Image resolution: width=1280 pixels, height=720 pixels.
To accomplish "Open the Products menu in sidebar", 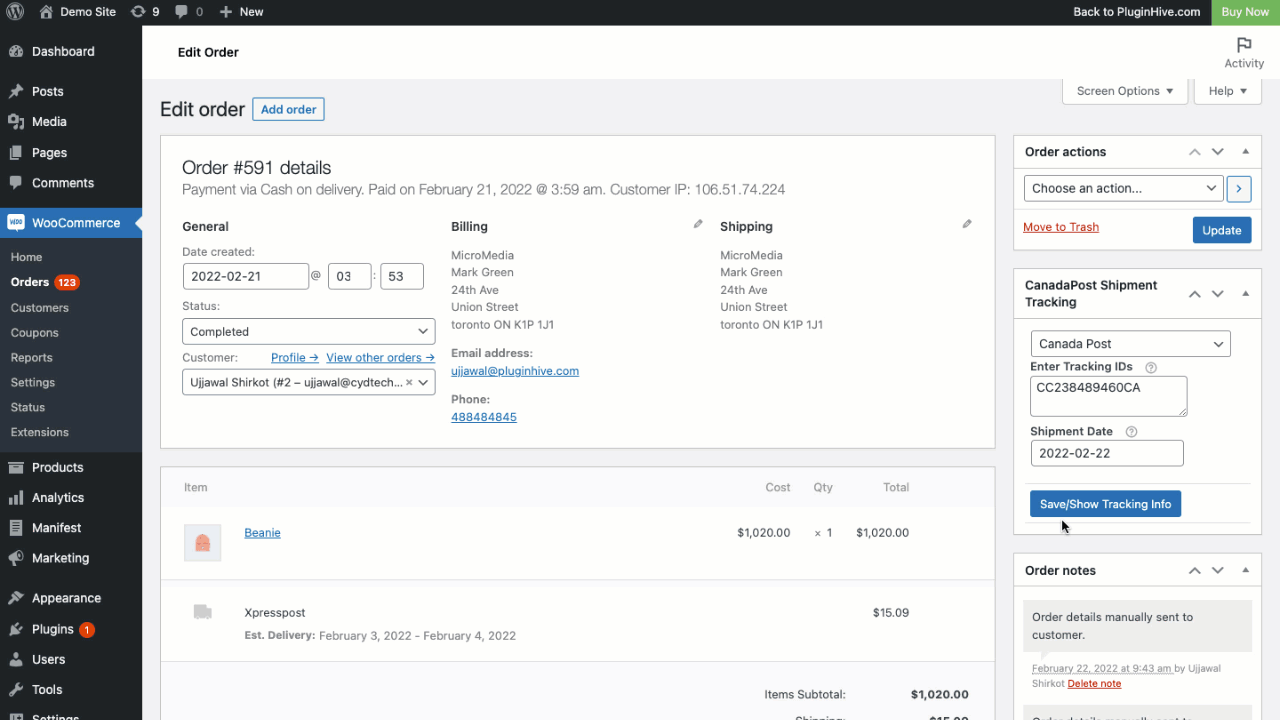I will click(x=57, y=467).
